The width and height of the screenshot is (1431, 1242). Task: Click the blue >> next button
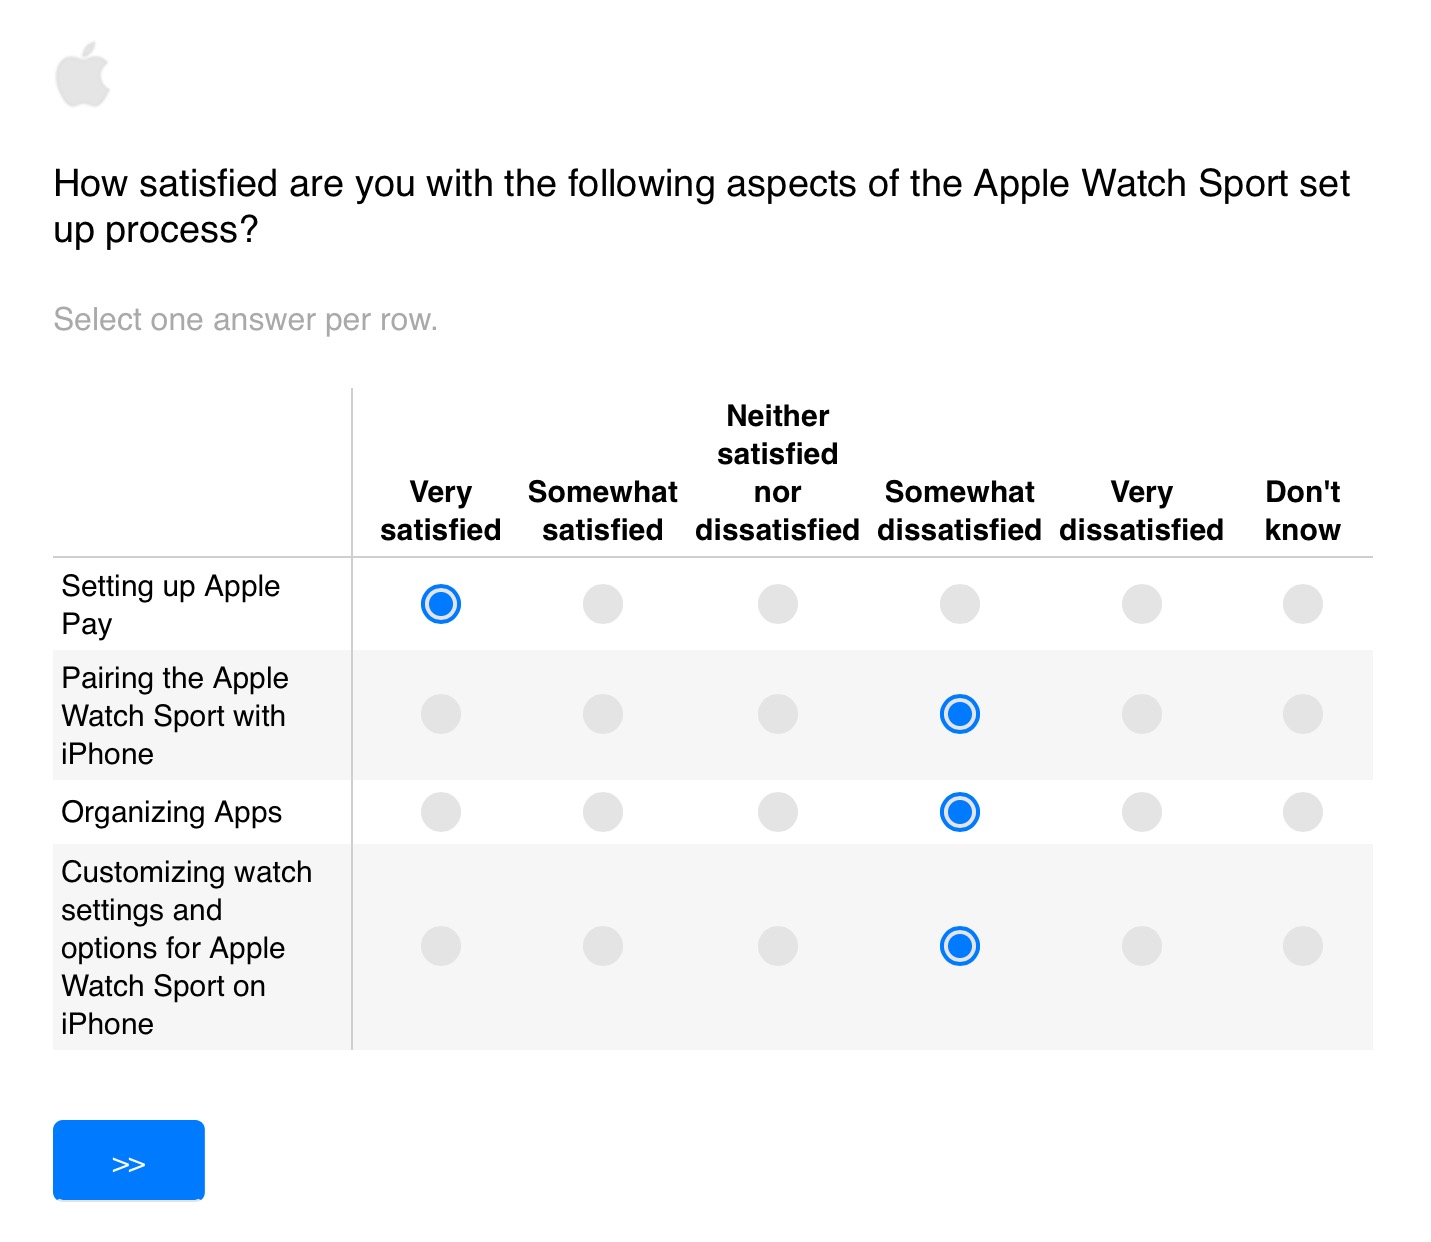(x=129, y=1160)
